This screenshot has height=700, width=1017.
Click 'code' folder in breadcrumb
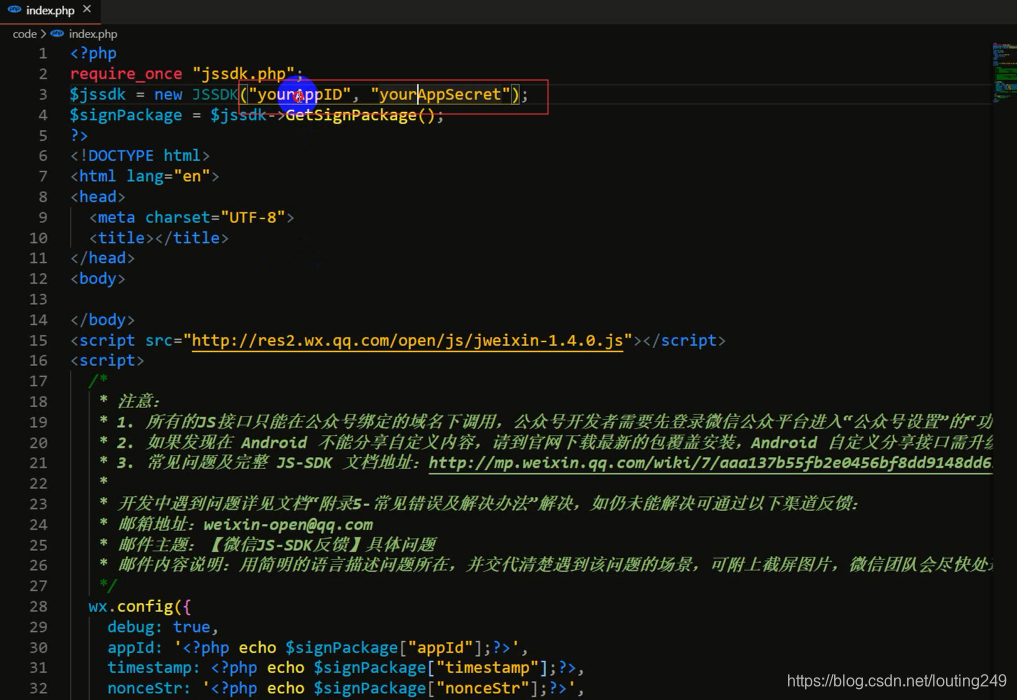[24, 34]
